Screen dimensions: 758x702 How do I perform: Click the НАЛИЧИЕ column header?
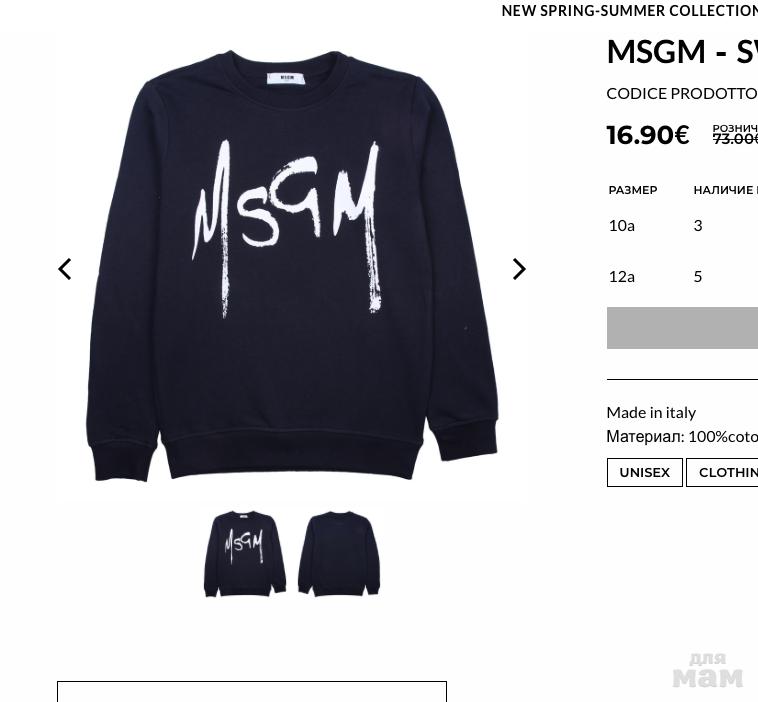(726, 190)
